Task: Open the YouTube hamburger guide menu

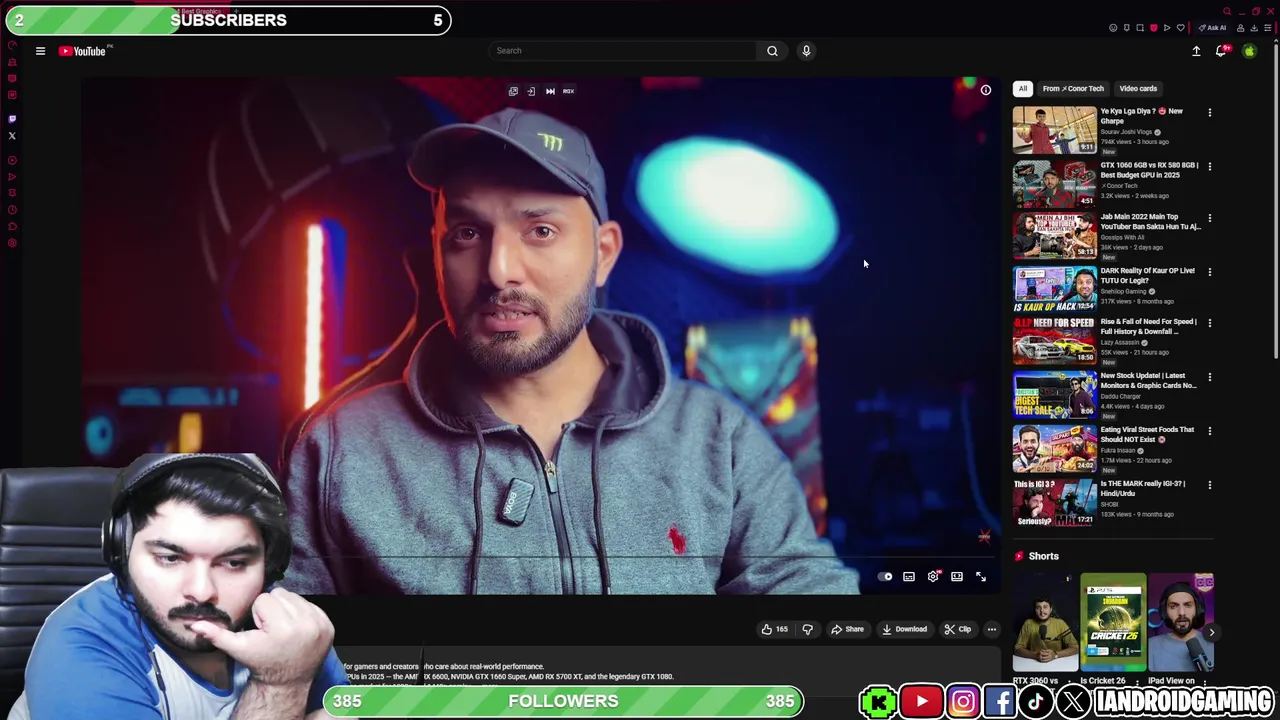Action: click(40, 51)
